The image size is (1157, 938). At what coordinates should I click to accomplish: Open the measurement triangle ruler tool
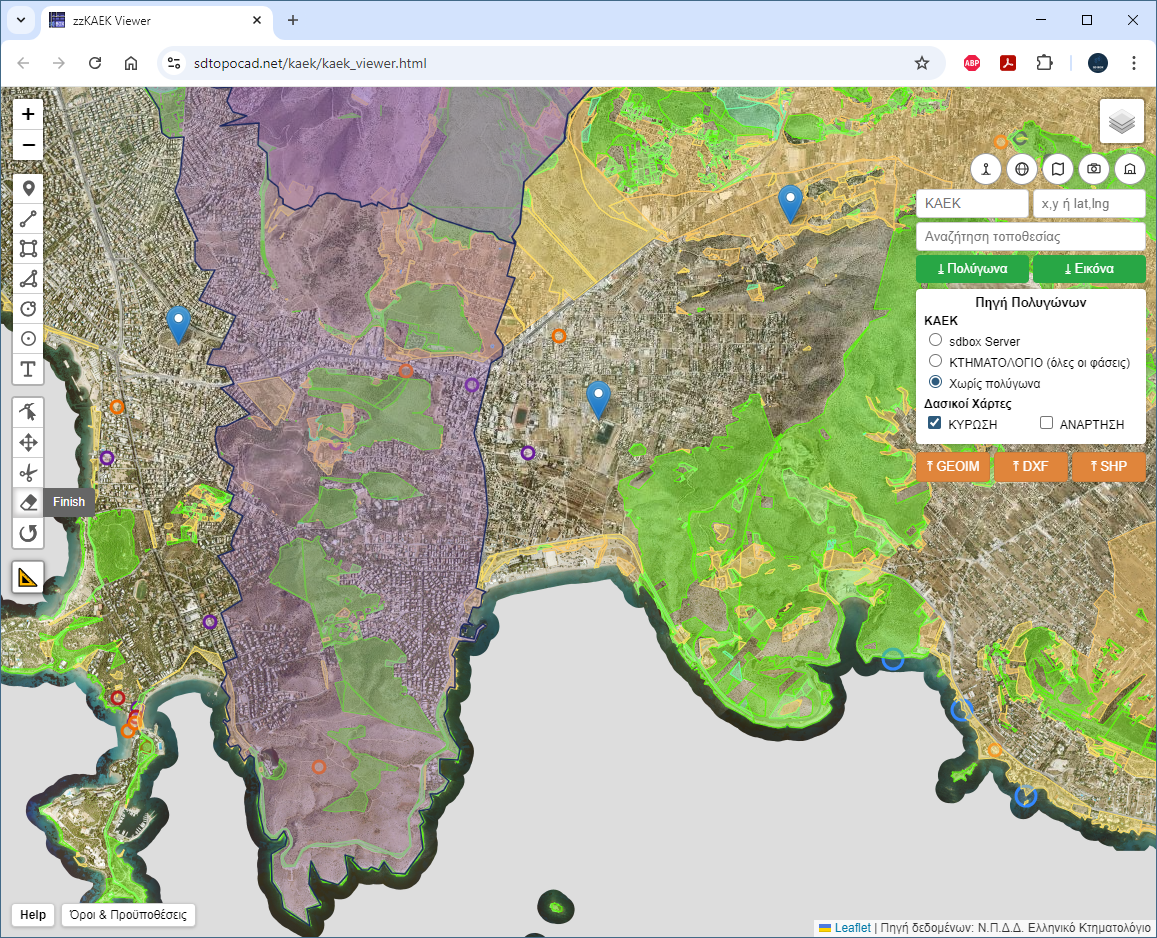[28, 577]
